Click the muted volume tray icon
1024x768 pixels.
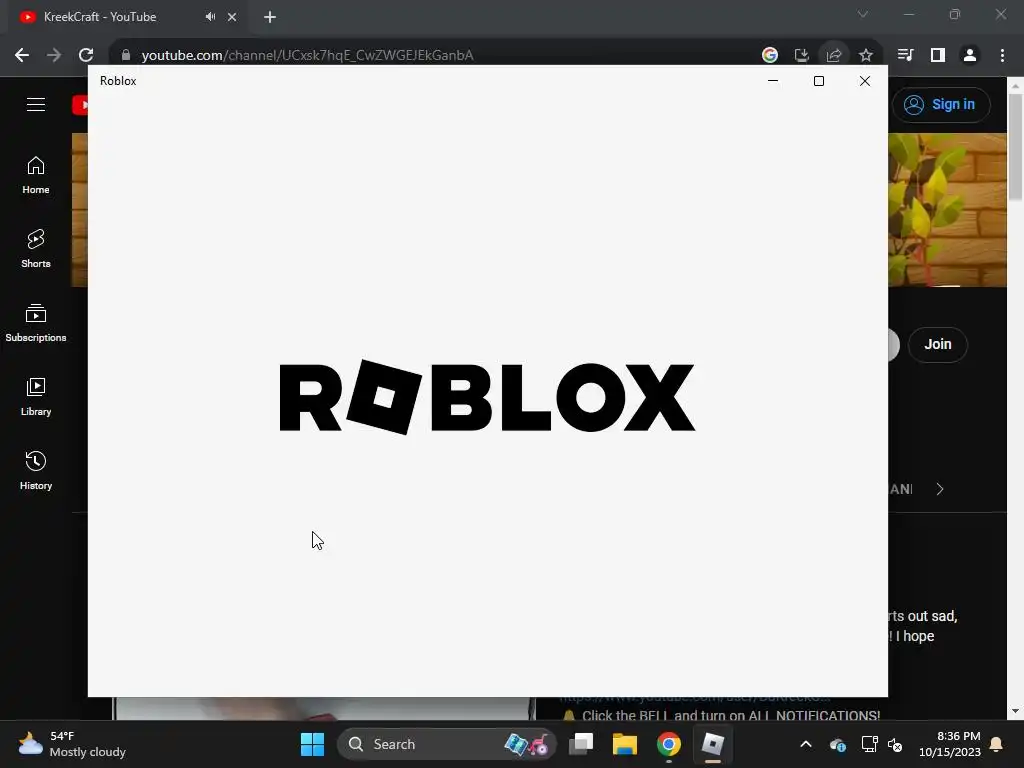point(895,744)
